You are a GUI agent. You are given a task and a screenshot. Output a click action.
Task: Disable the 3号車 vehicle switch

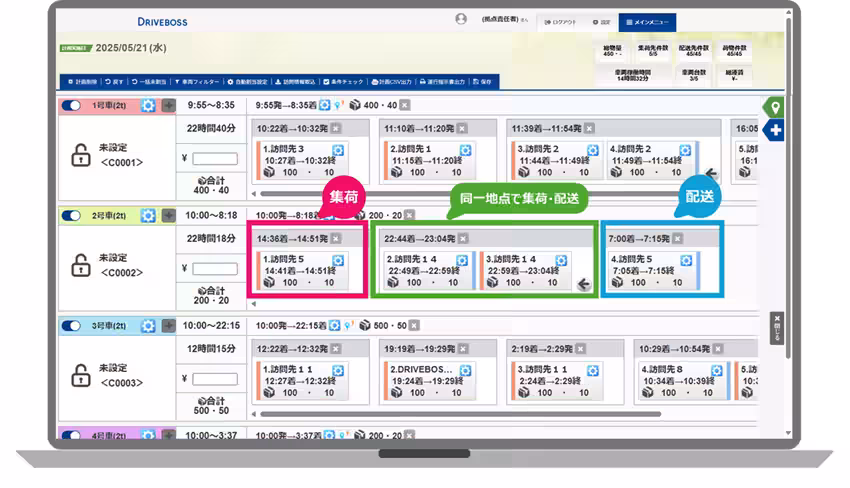(72, 326)
